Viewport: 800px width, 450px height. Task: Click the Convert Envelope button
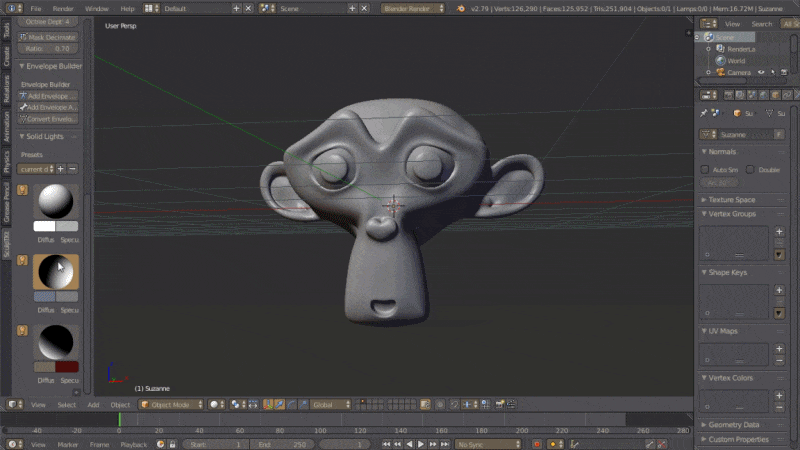point(48,119)
